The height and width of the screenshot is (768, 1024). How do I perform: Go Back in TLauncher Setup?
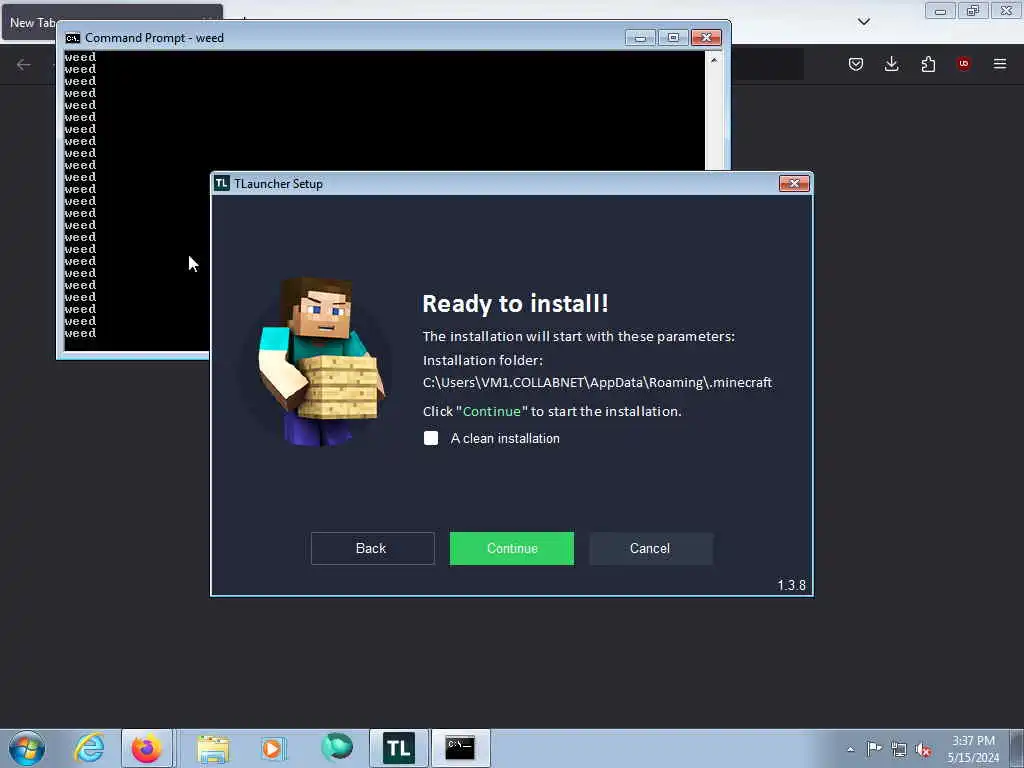click(x=372, y=548)
